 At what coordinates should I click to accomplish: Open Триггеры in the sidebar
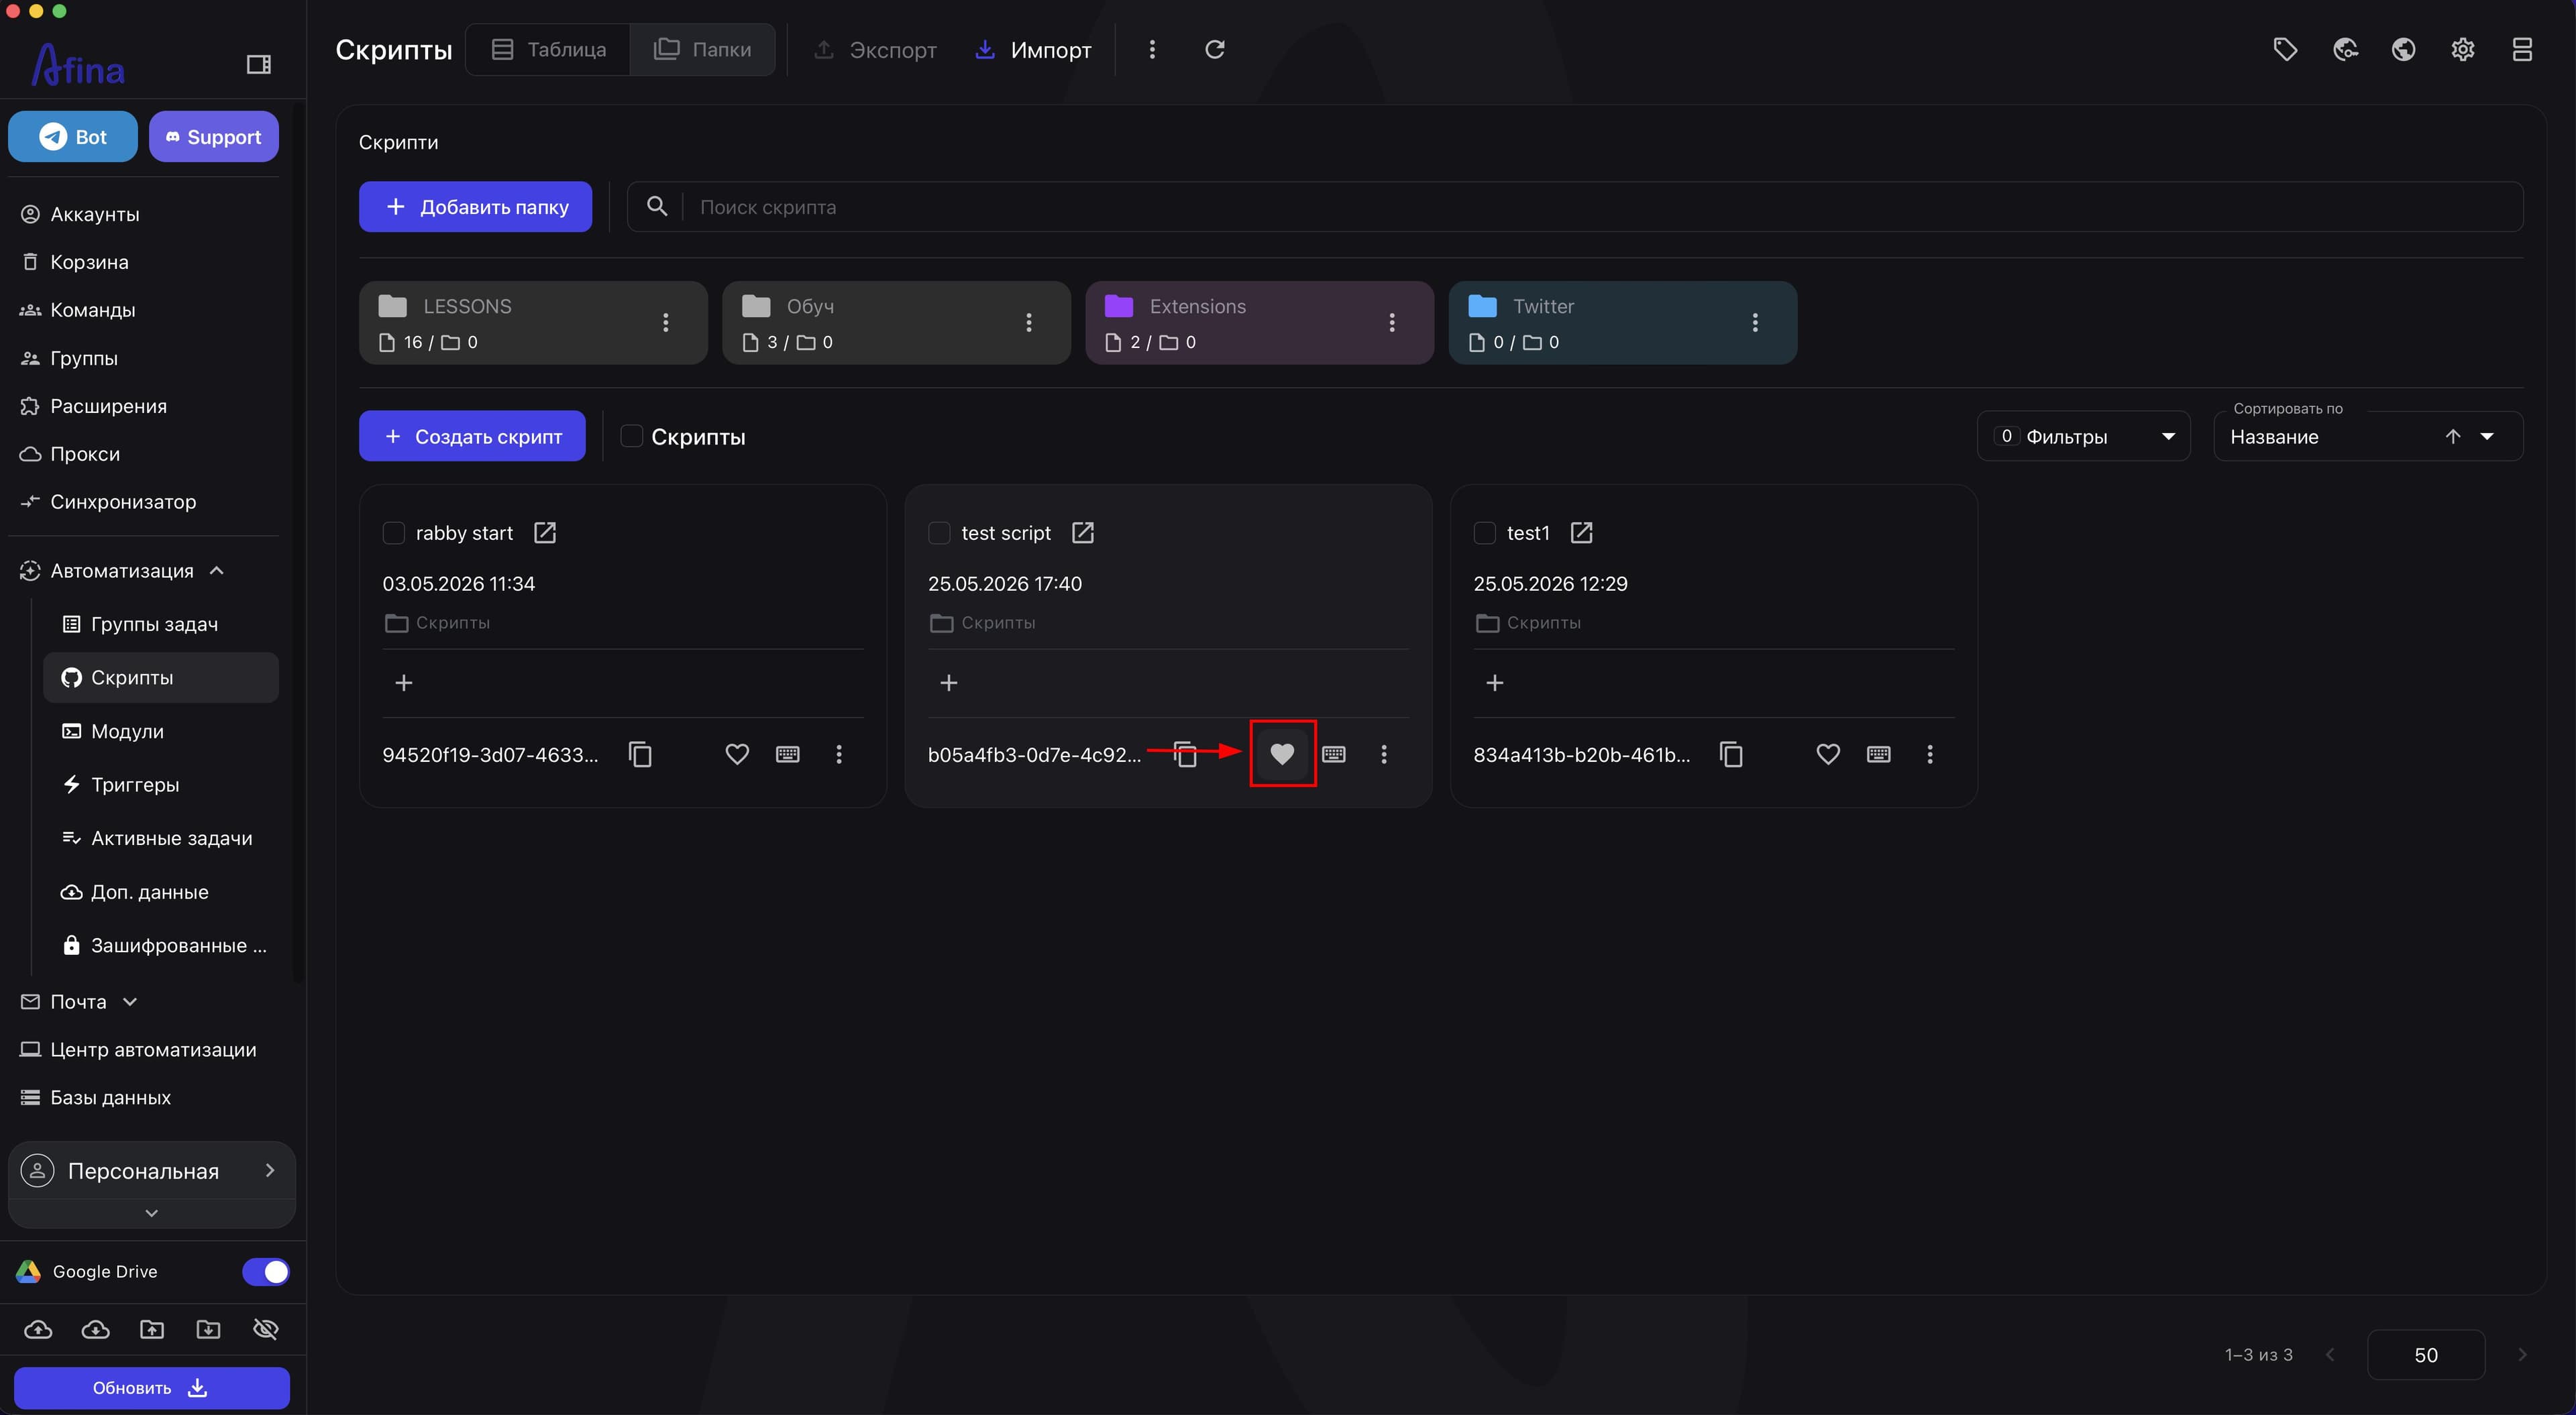(135, 784)
